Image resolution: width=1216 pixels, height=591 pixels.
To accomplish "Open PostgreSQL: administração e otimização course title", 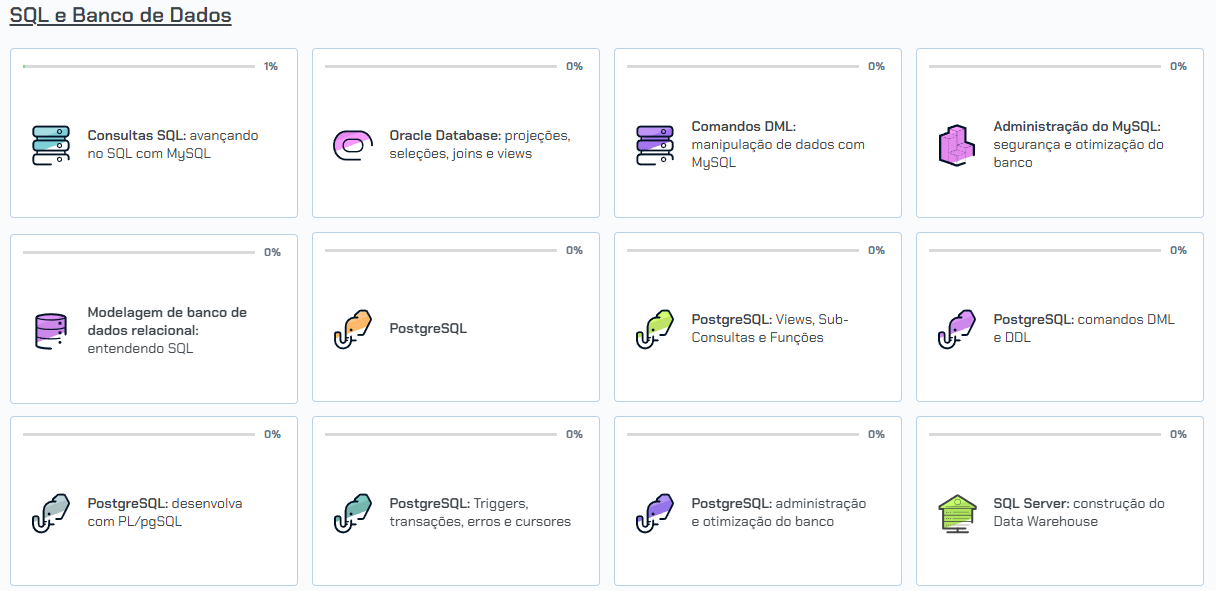I will [778, 513].
